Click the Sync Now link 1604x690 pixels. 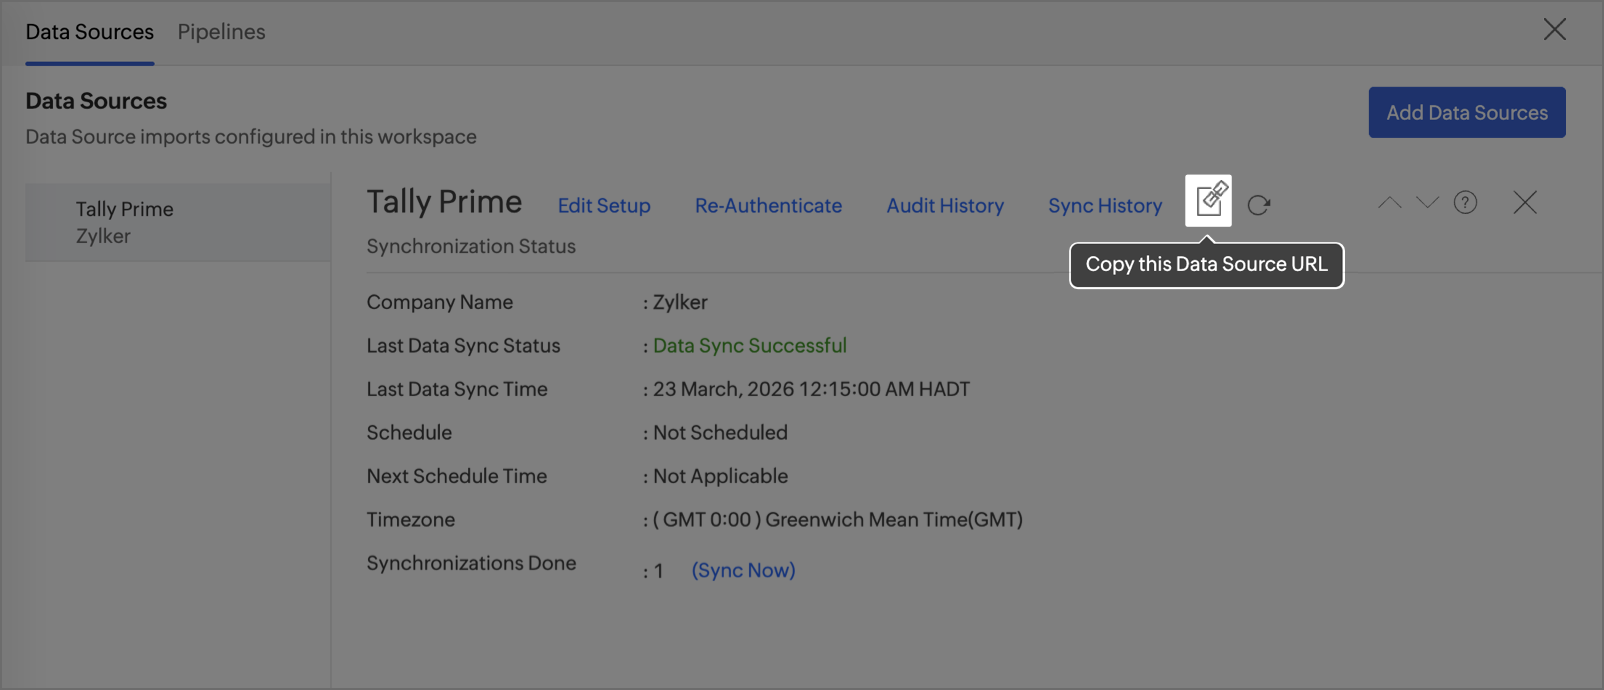(x=743, y=570)
